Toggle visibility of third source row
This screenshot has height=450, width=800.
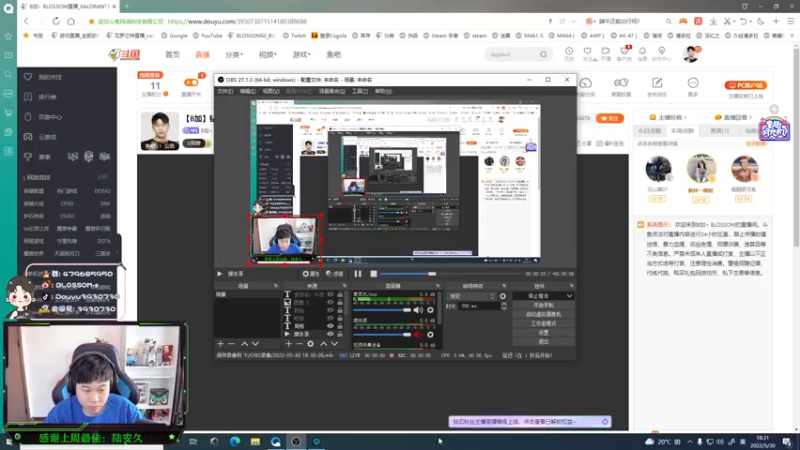[x=330, y=310]
